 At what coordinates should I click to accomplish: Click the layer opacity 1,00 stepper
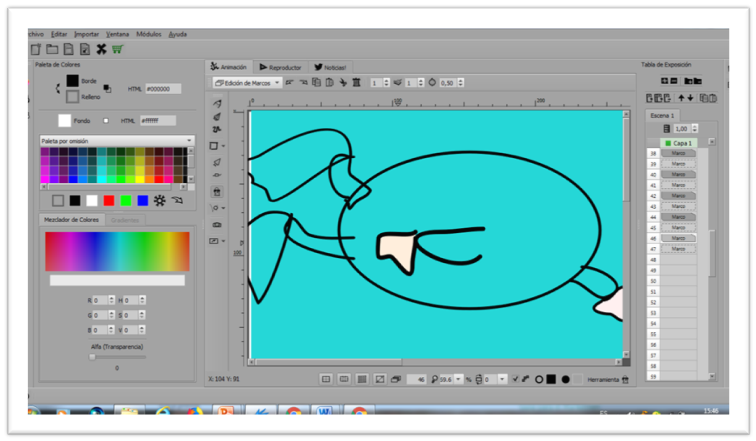695,129
